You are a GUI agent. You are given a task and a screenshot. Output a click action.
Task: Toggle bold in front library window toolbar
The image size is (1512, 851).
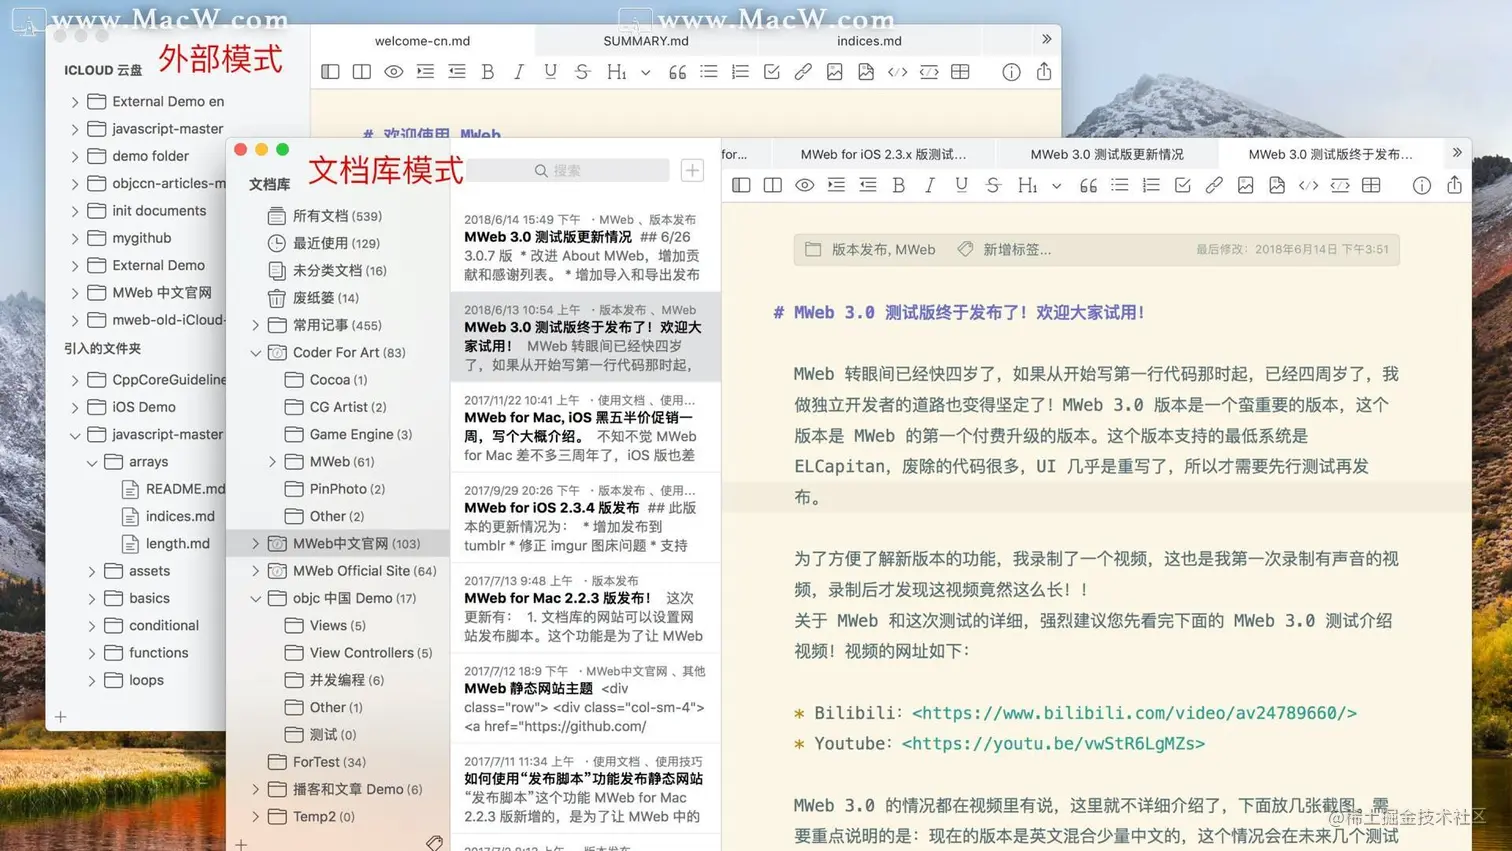tap(898, 185)
